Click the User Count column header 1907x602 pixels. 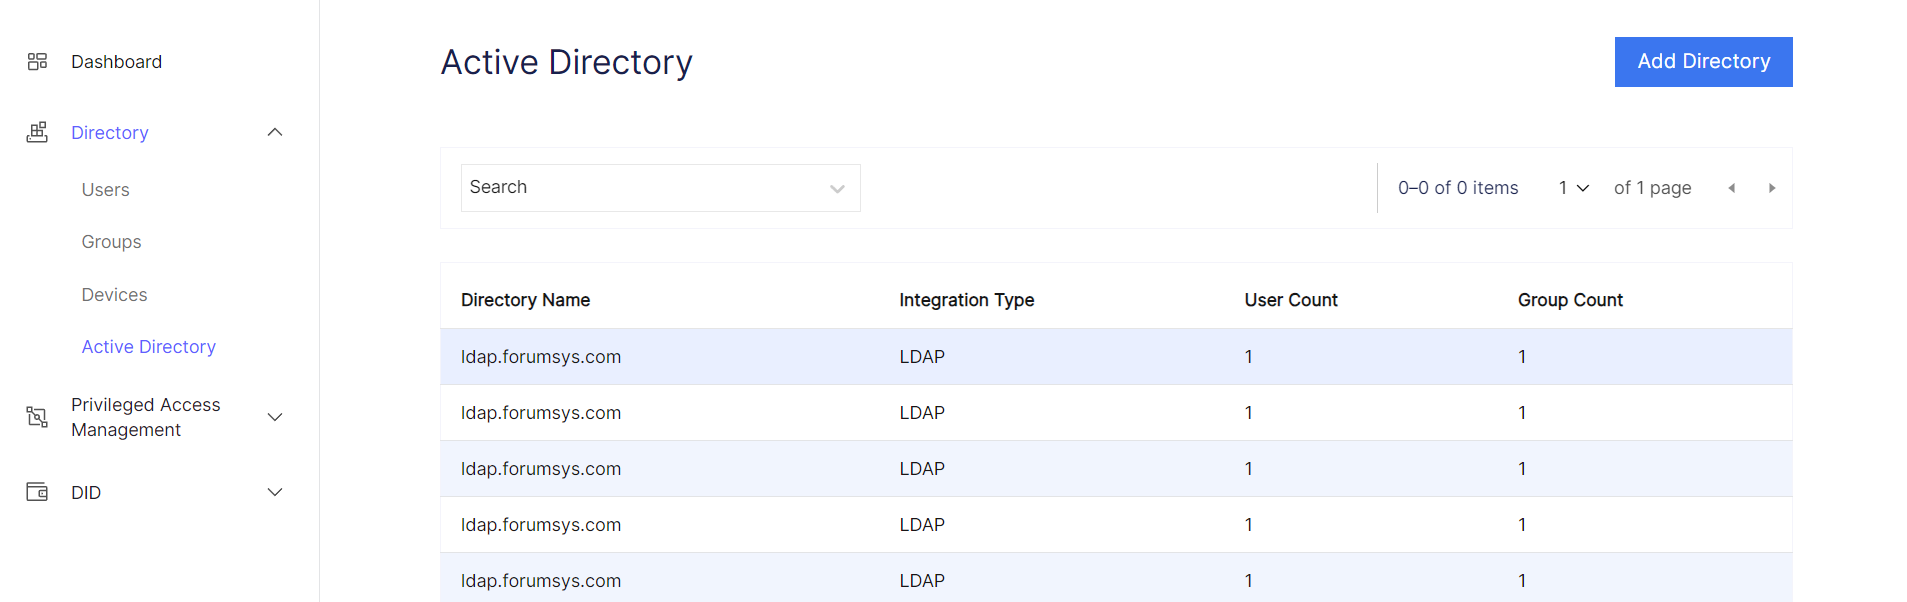1290,300
